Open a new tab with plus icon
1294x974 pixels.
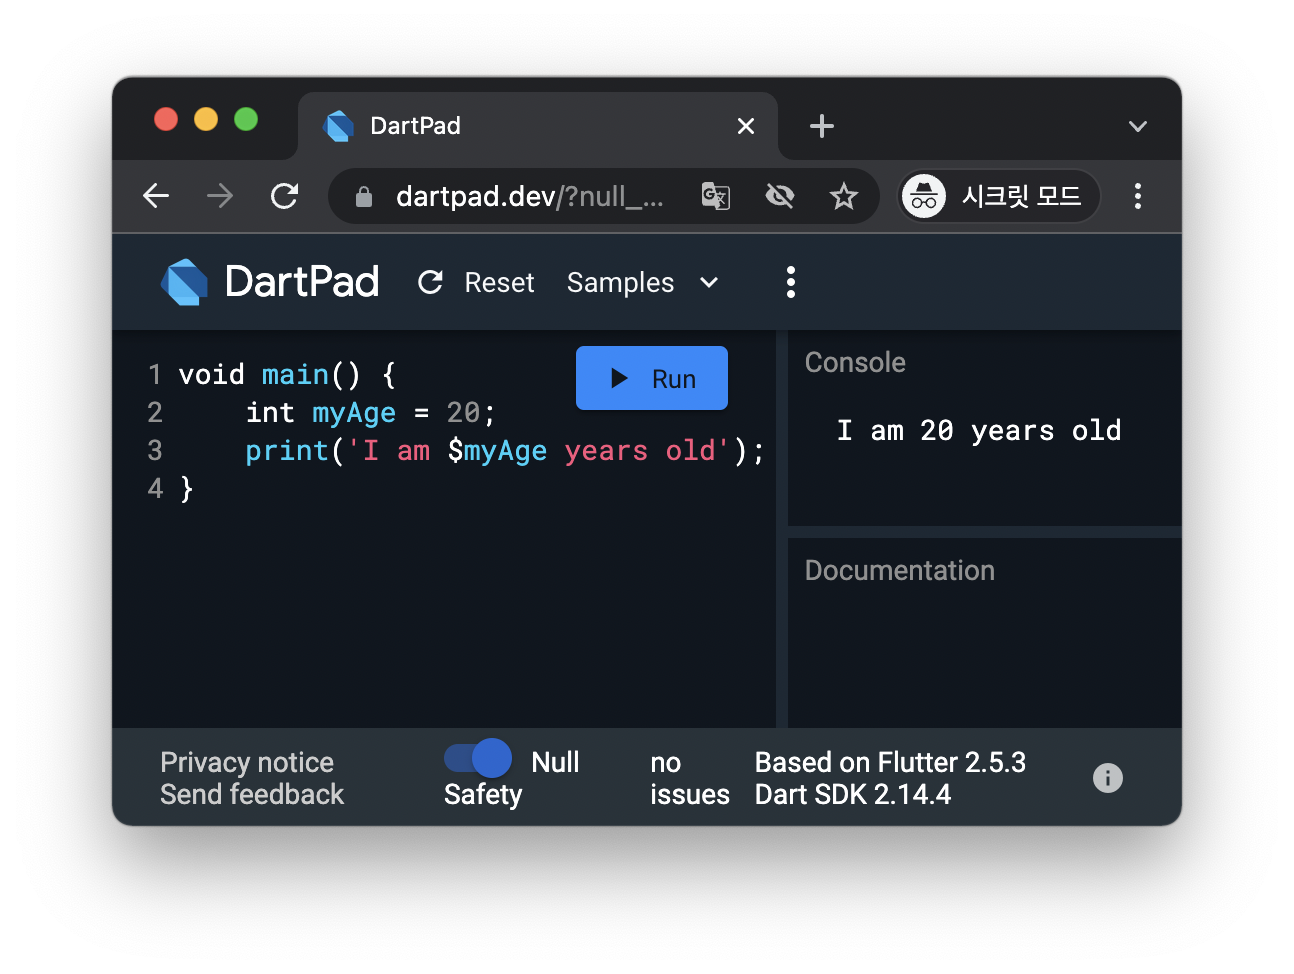pyautogui.click(x=822, y=126)
